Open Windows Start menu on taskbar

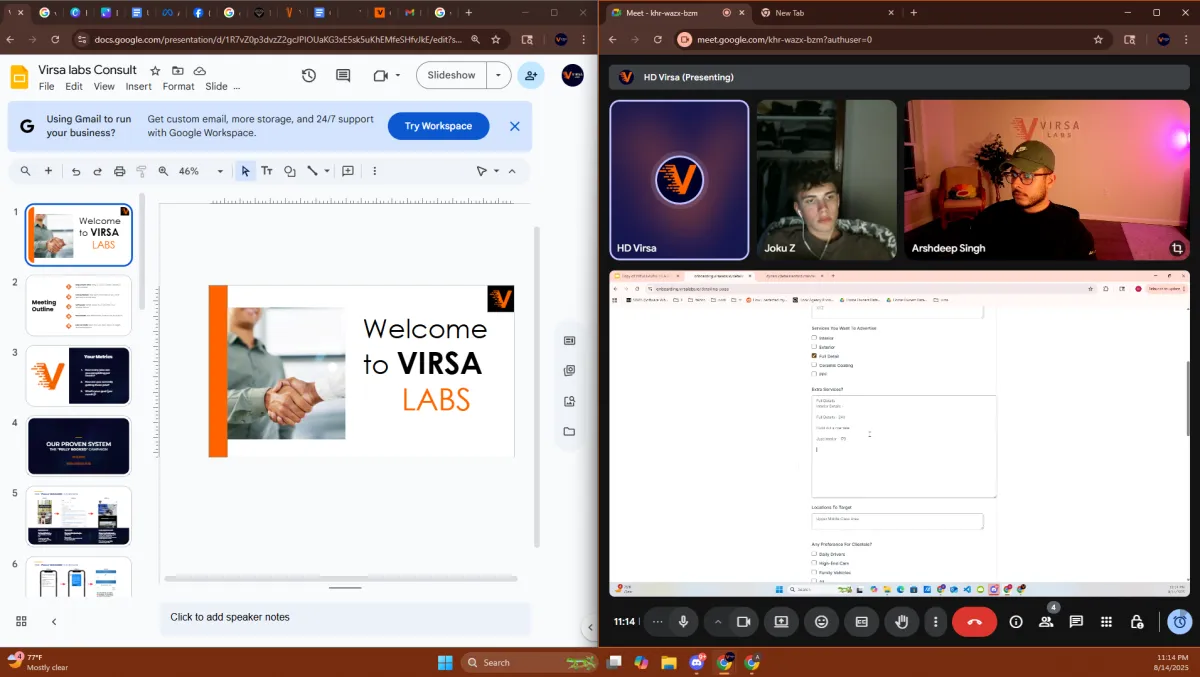(x=445, y=662)
